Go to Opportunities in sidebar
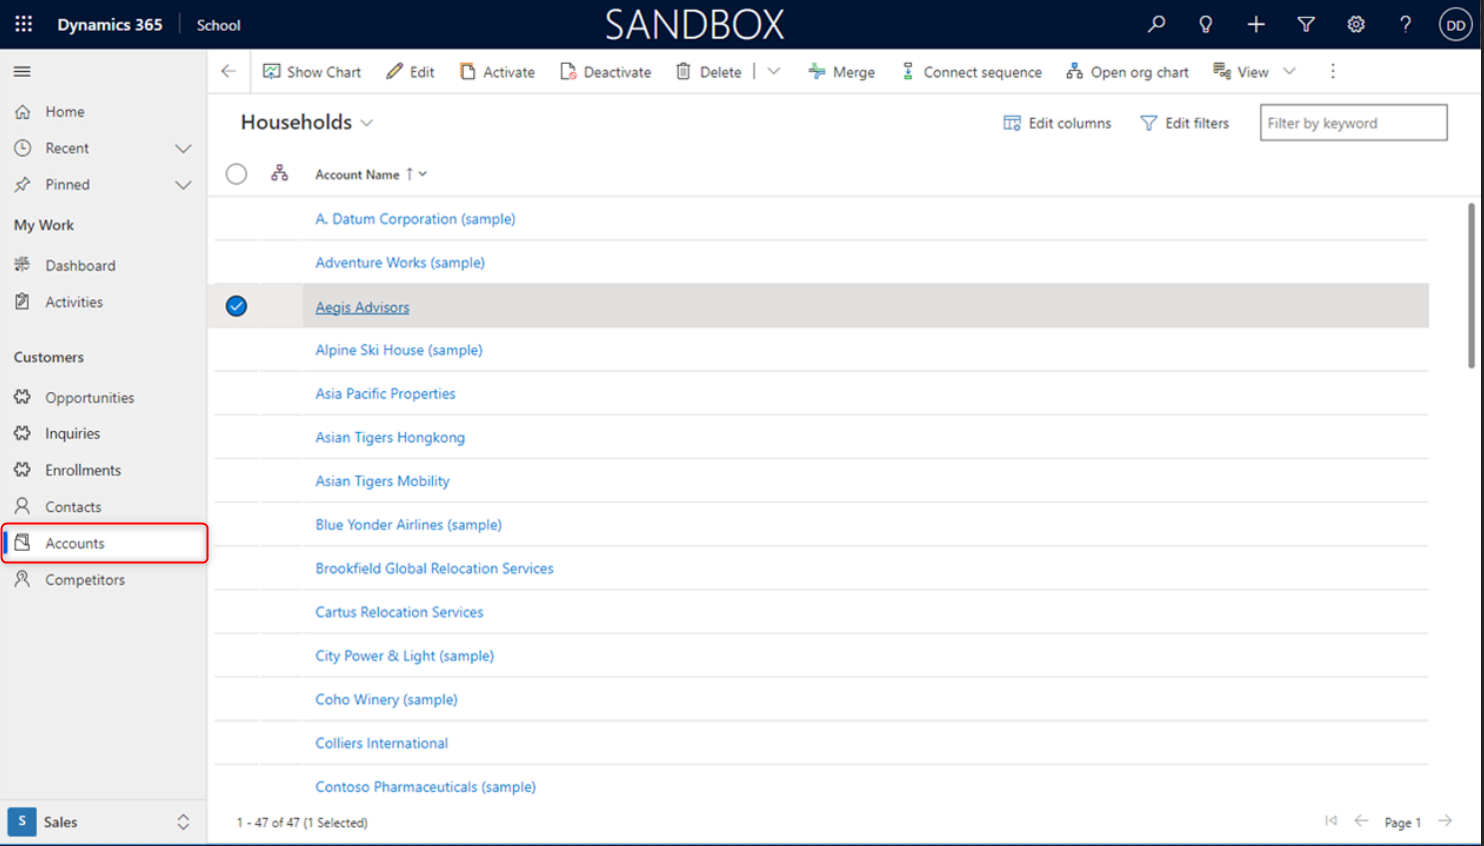The height and width of the screenshot is (846, 1484). (89, 398)
